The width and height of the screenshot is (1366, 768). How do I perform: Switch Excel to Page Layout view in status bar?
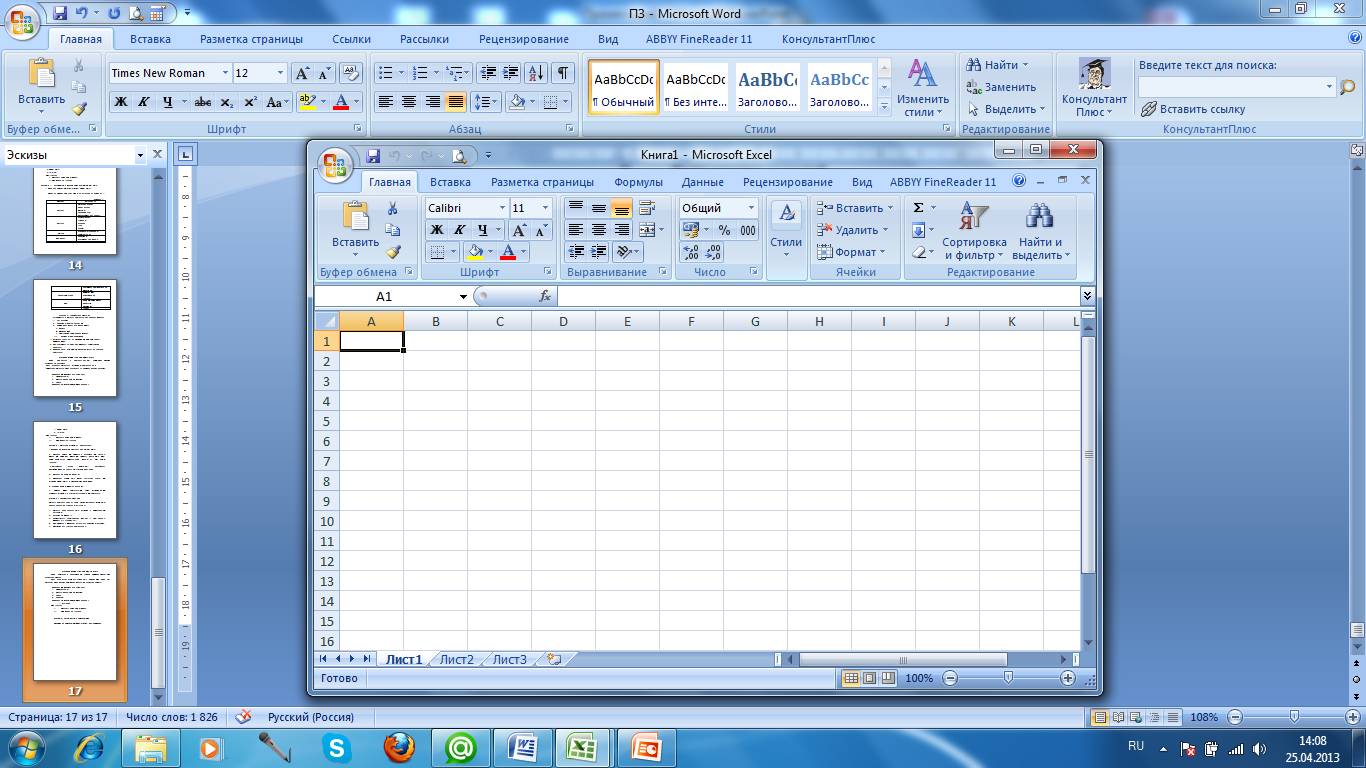point(869,678)
